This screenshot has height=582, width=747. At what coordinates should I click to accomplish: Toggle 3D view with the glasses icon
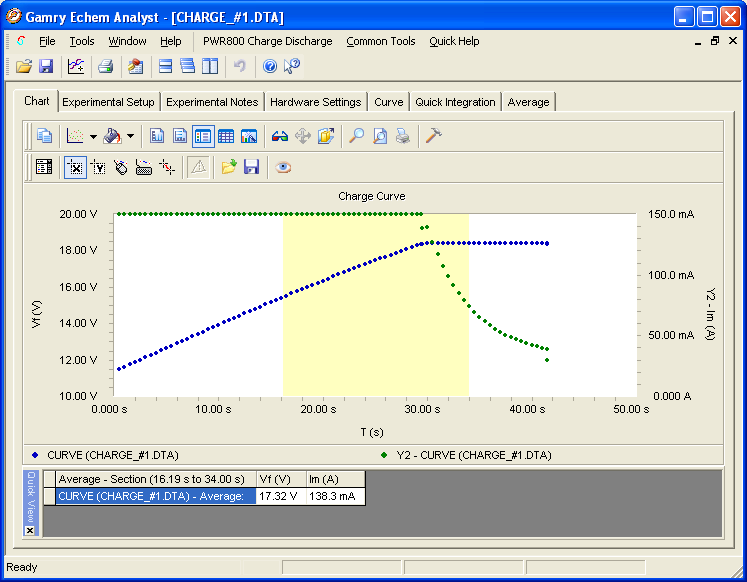point(280,137)
